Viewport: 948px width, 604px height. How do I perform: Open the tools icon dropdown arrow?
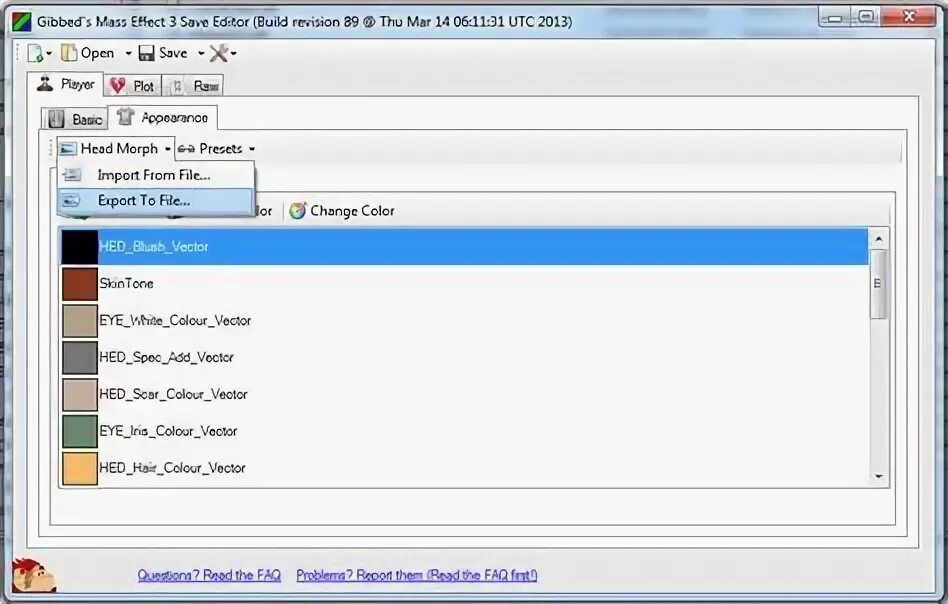click(x=233, y=54)
